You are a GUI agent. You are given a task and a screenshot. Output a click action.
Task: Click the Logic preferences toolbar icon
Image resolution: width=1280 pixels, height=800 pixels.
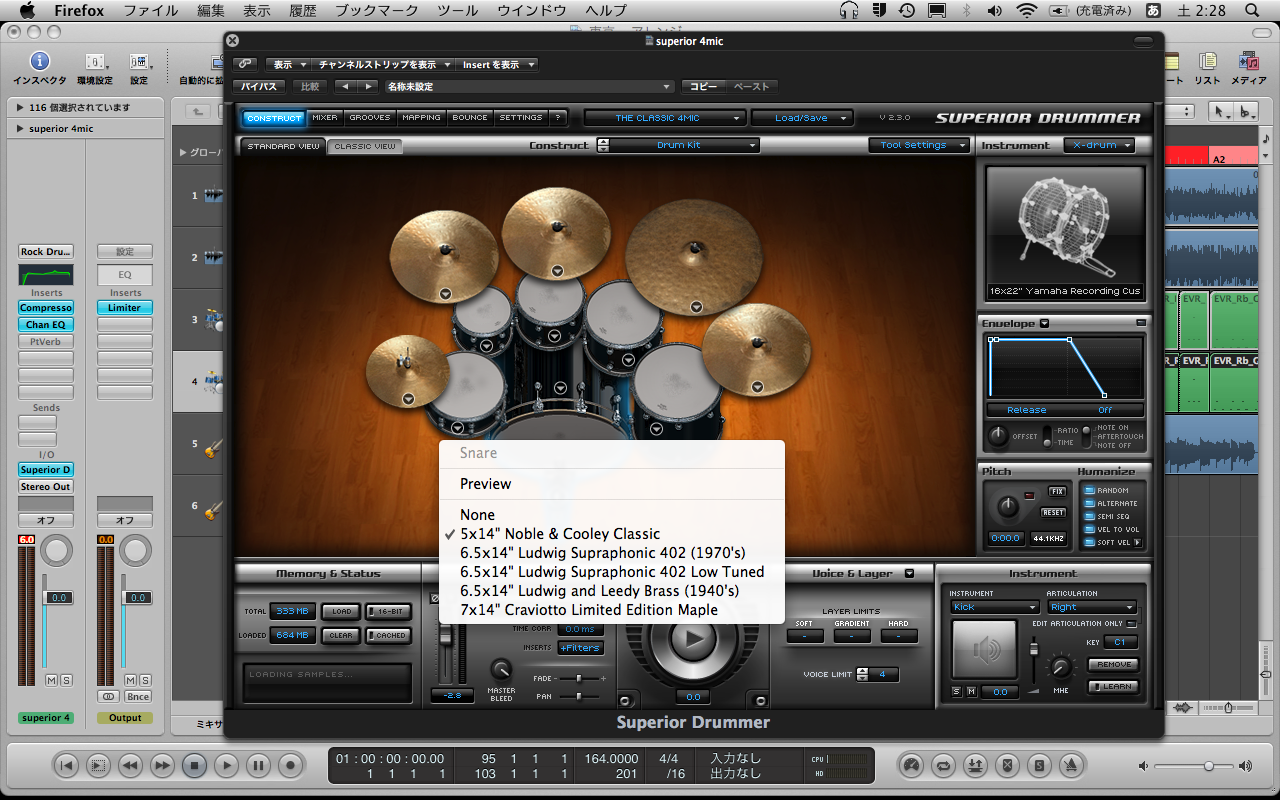pyautogui.click(x=95, y=63)
